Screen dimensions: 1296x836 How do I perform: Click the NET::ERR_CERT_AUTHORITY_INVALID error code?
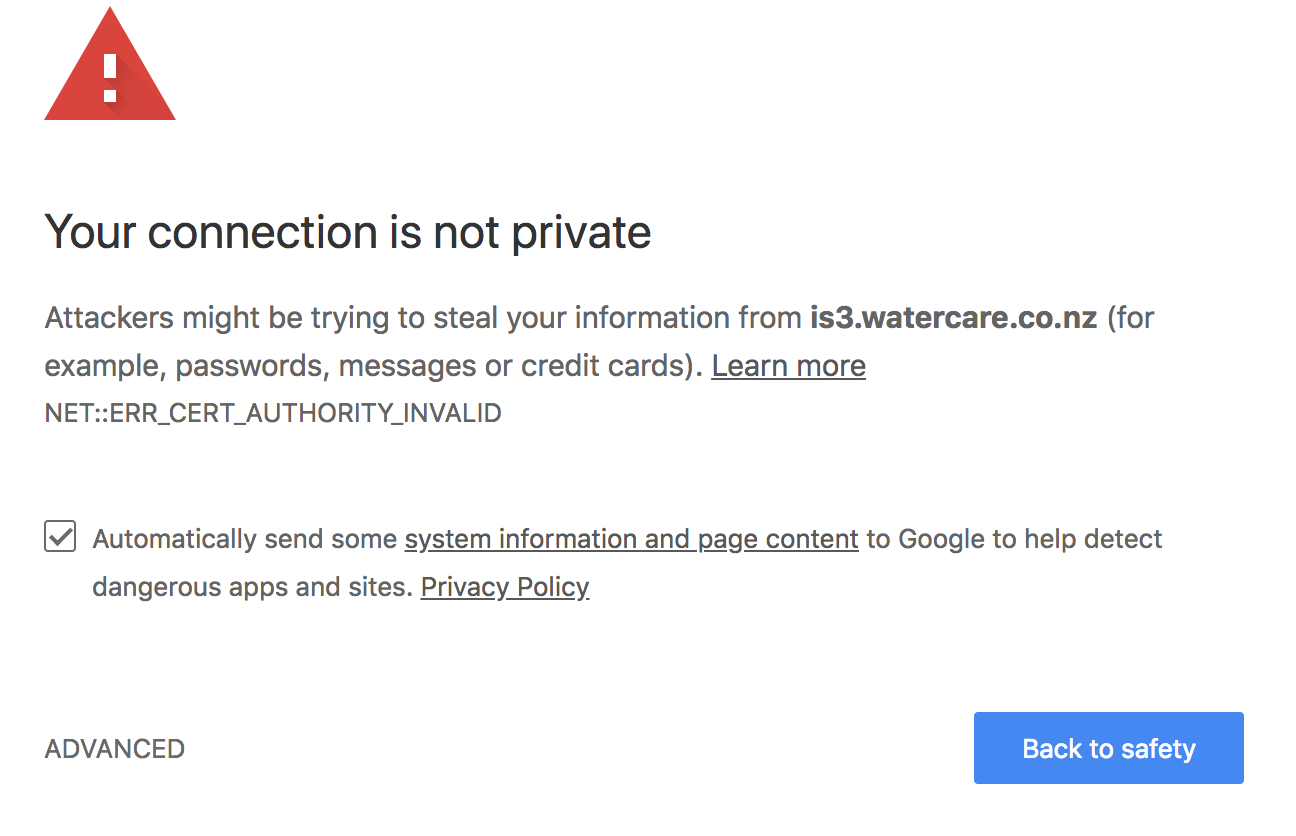coord(273,413)
